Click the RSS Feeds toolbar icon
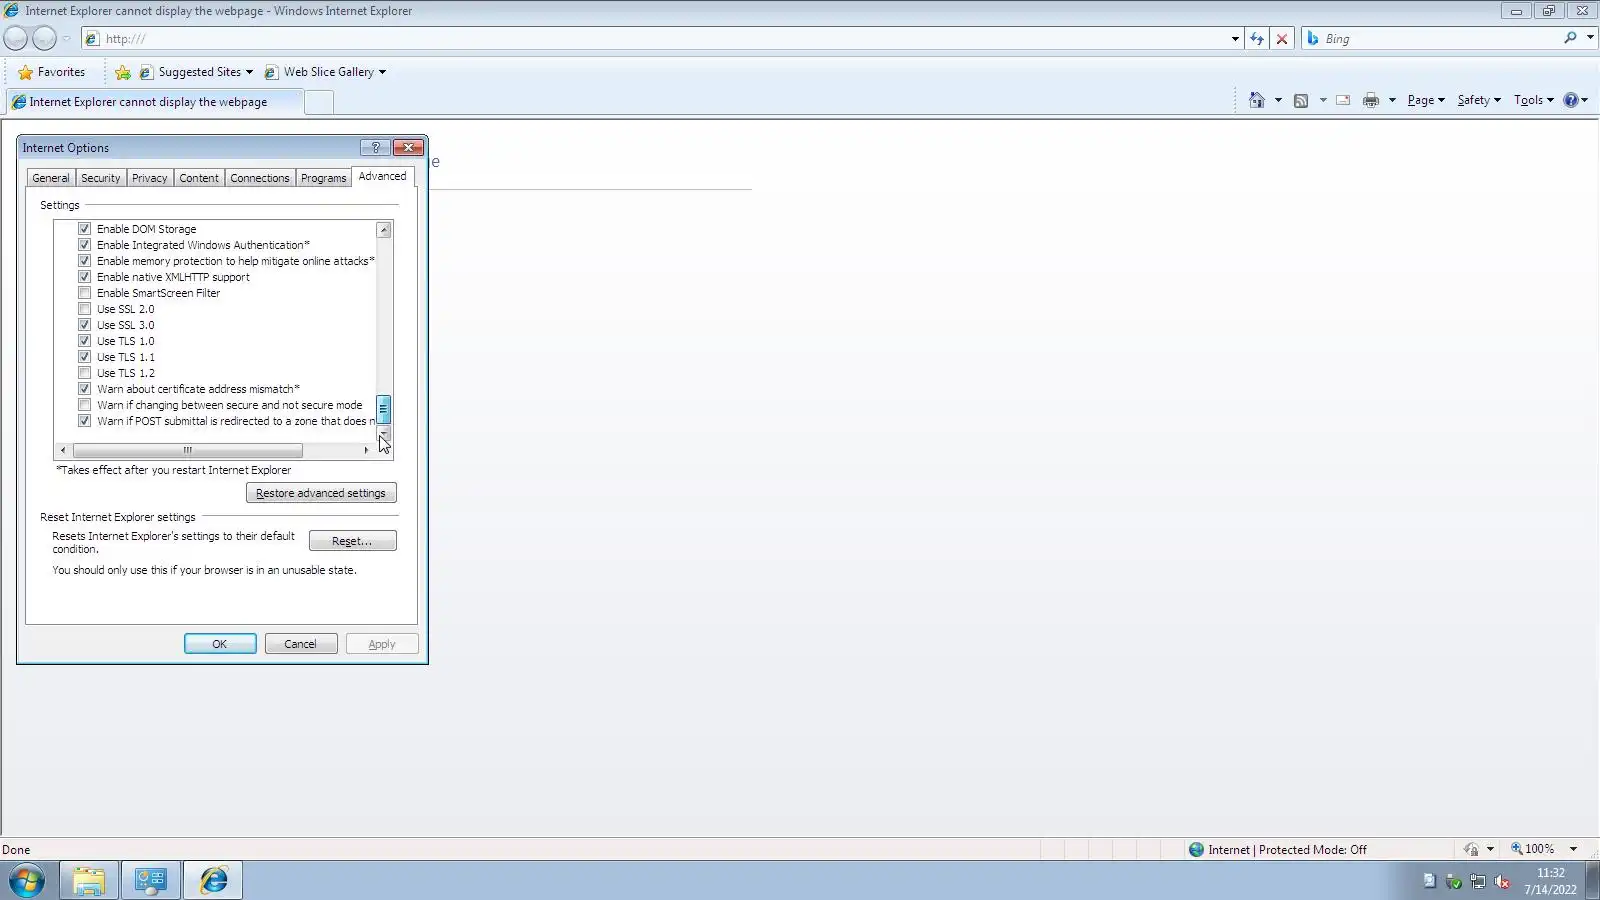The height and width of the screenshot is (900, 1600). tap(1301, 100)
